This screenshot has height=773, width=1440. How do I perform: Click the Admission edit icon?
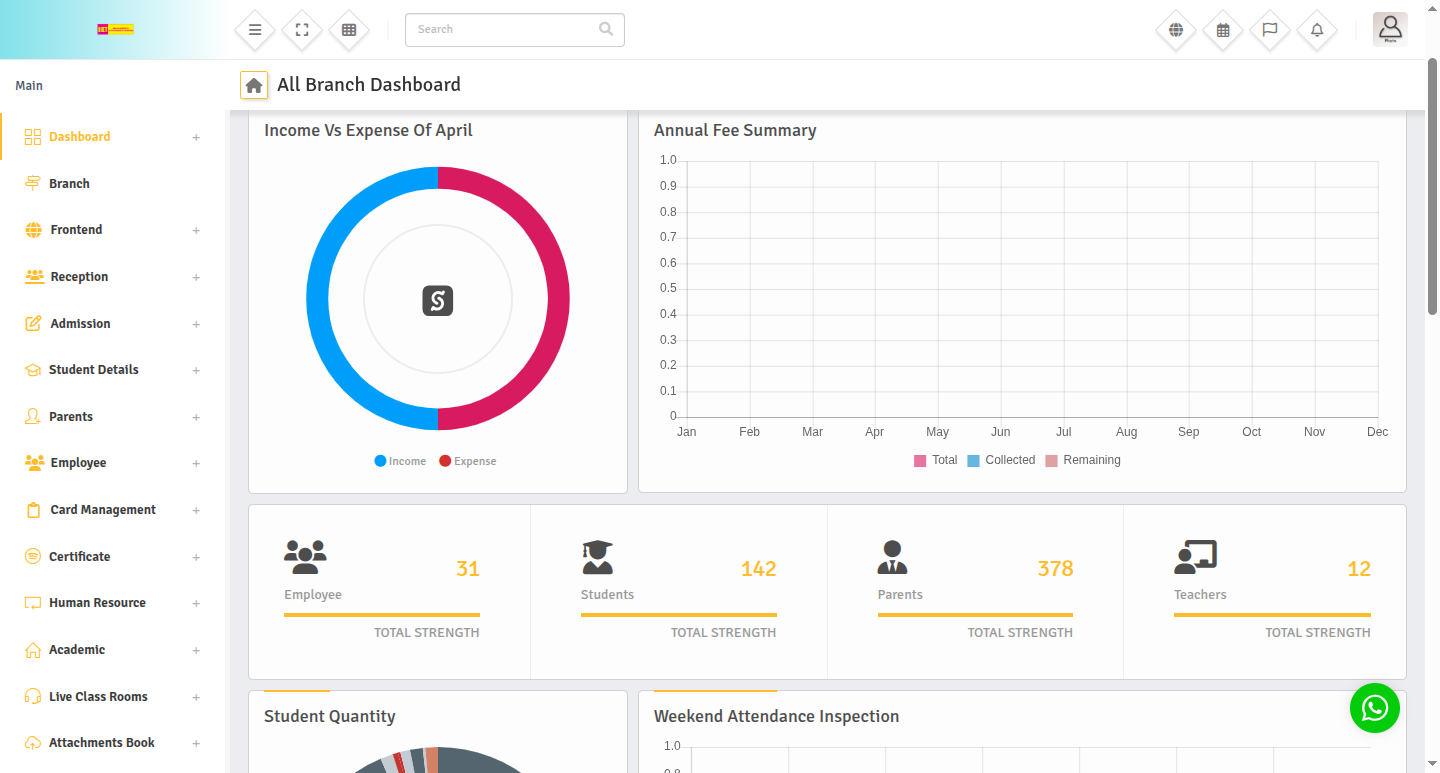tap(33, 324)
